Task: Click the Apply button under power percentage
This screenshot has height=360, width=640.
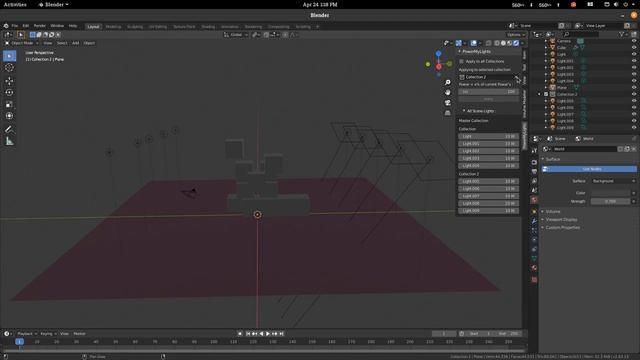Action: [x=488, y=99]
